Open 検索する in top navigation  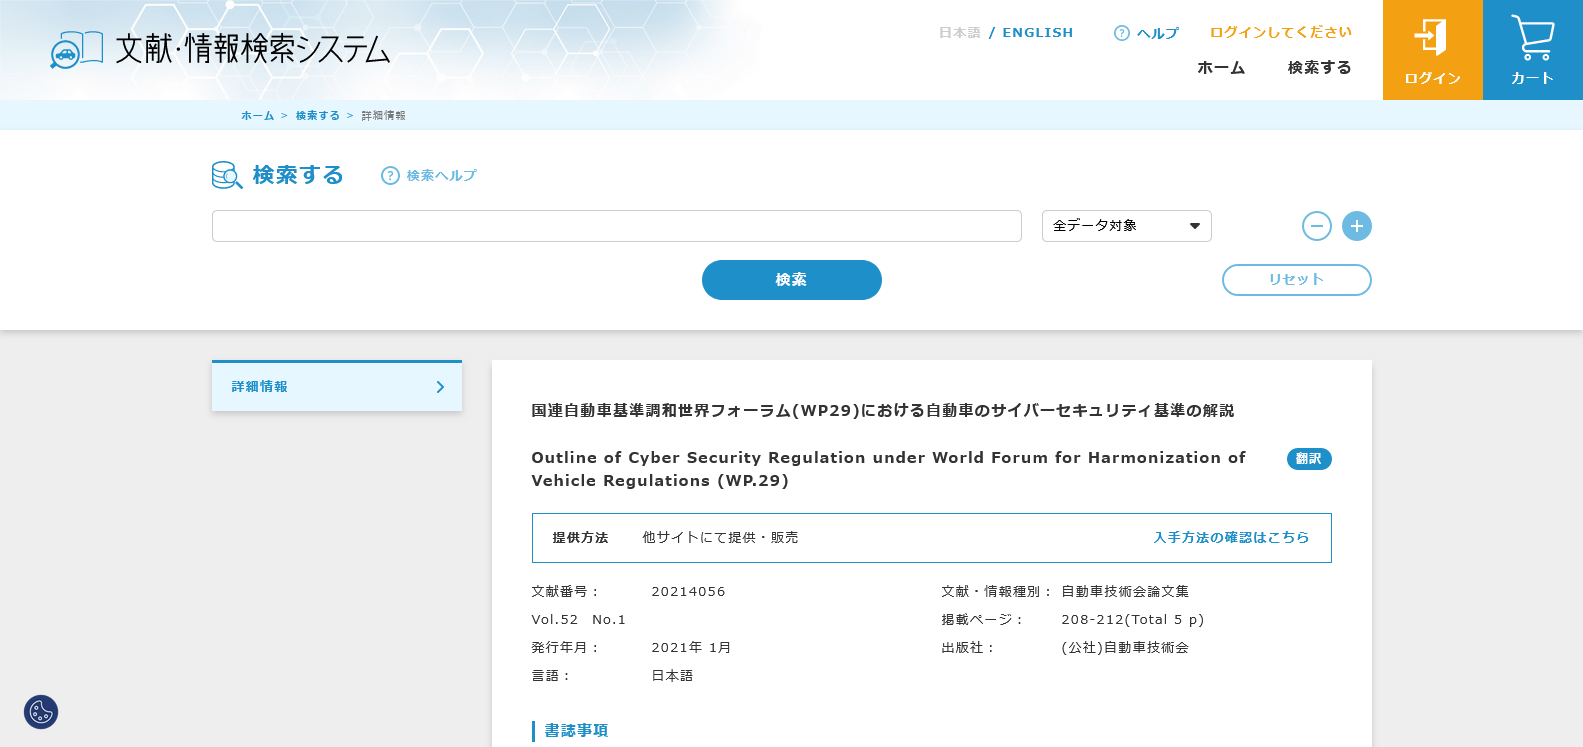1319,68
